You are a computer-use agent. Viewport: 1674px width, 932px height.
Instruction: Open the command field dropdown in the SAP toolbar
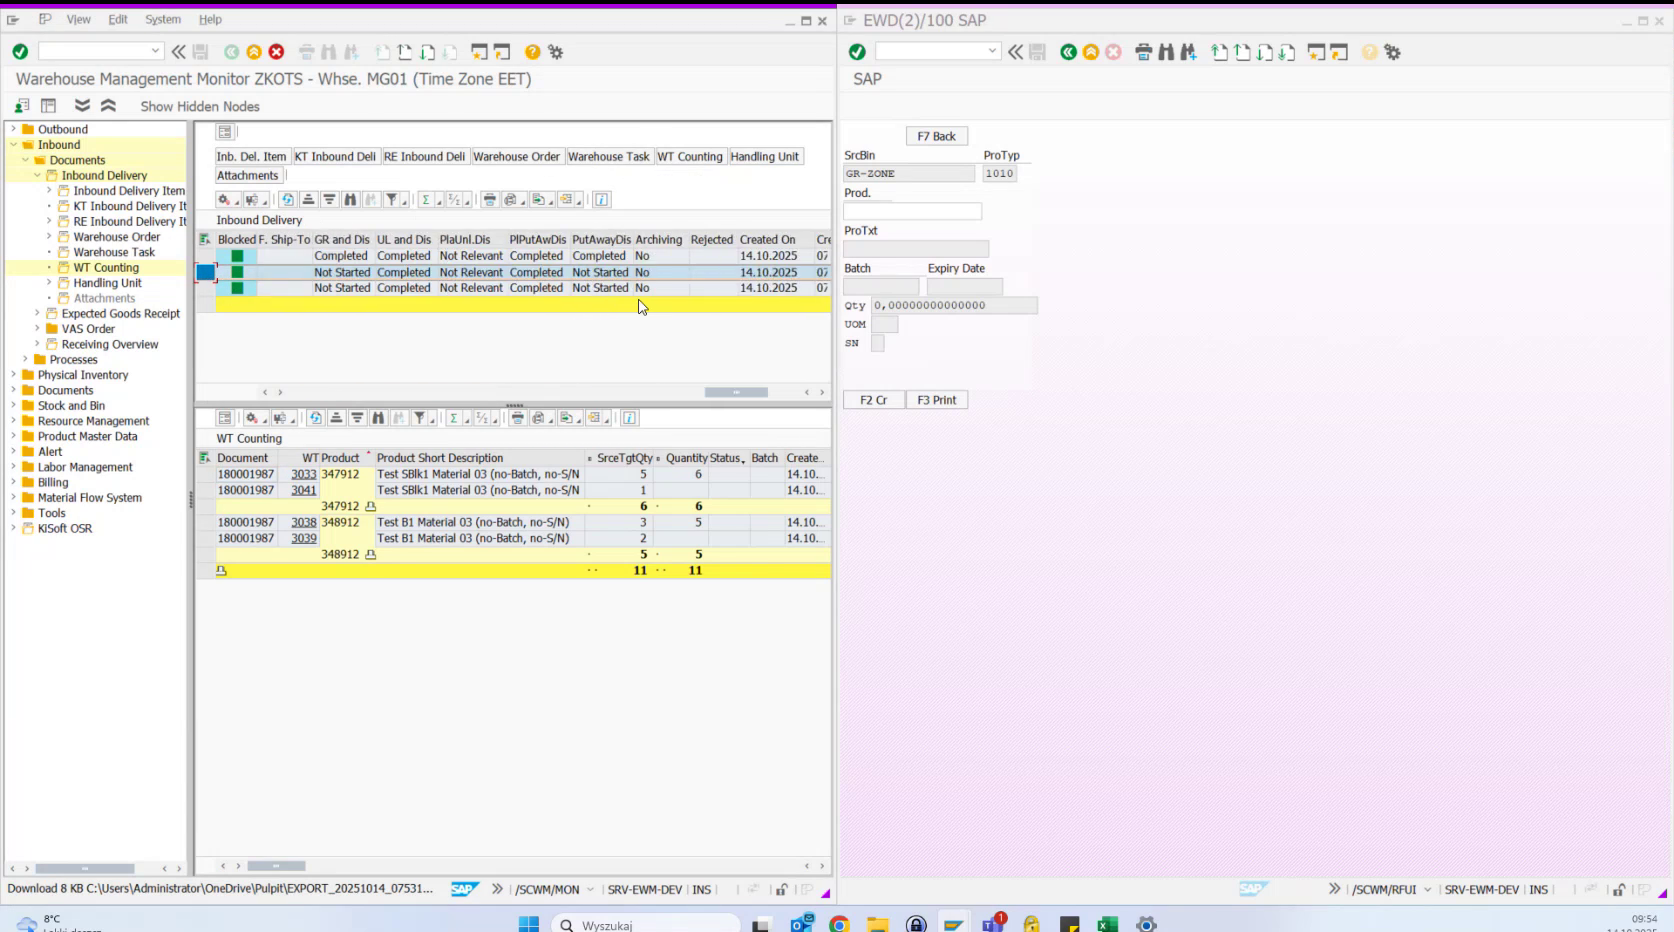pos(155,49)
